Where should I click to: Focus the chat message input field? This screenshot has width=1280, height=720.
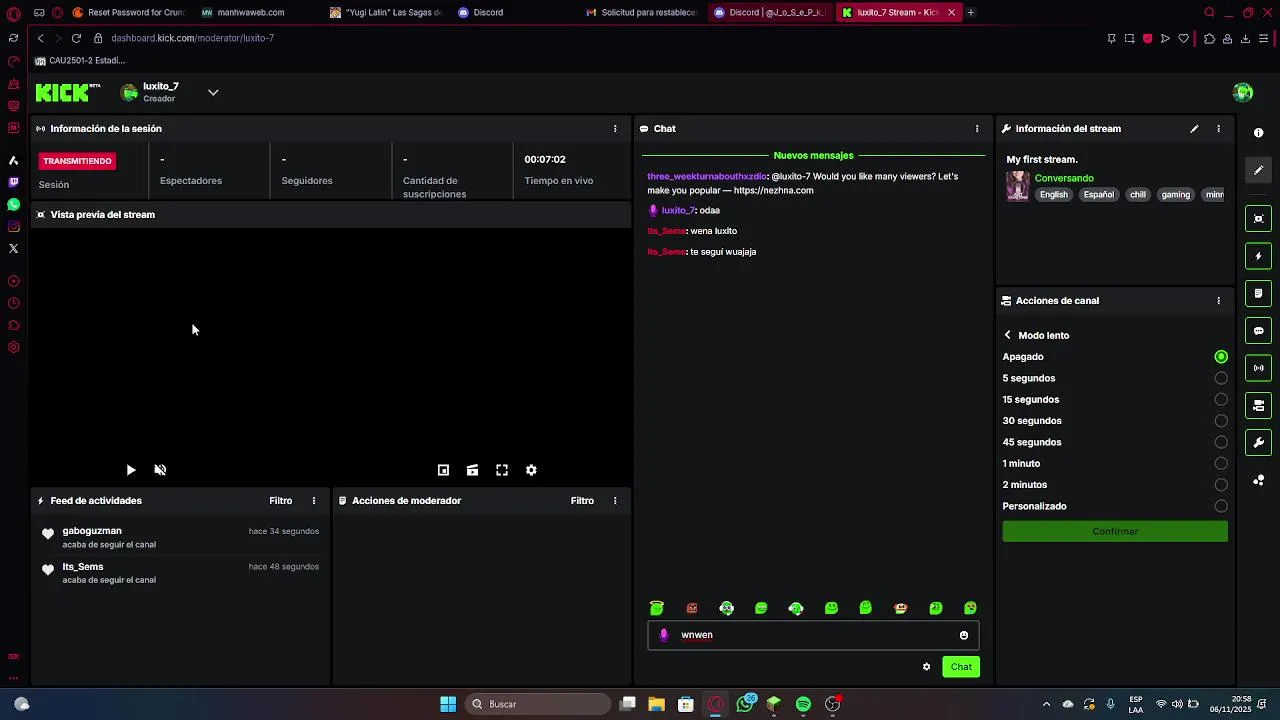click(x=813, y=635)
